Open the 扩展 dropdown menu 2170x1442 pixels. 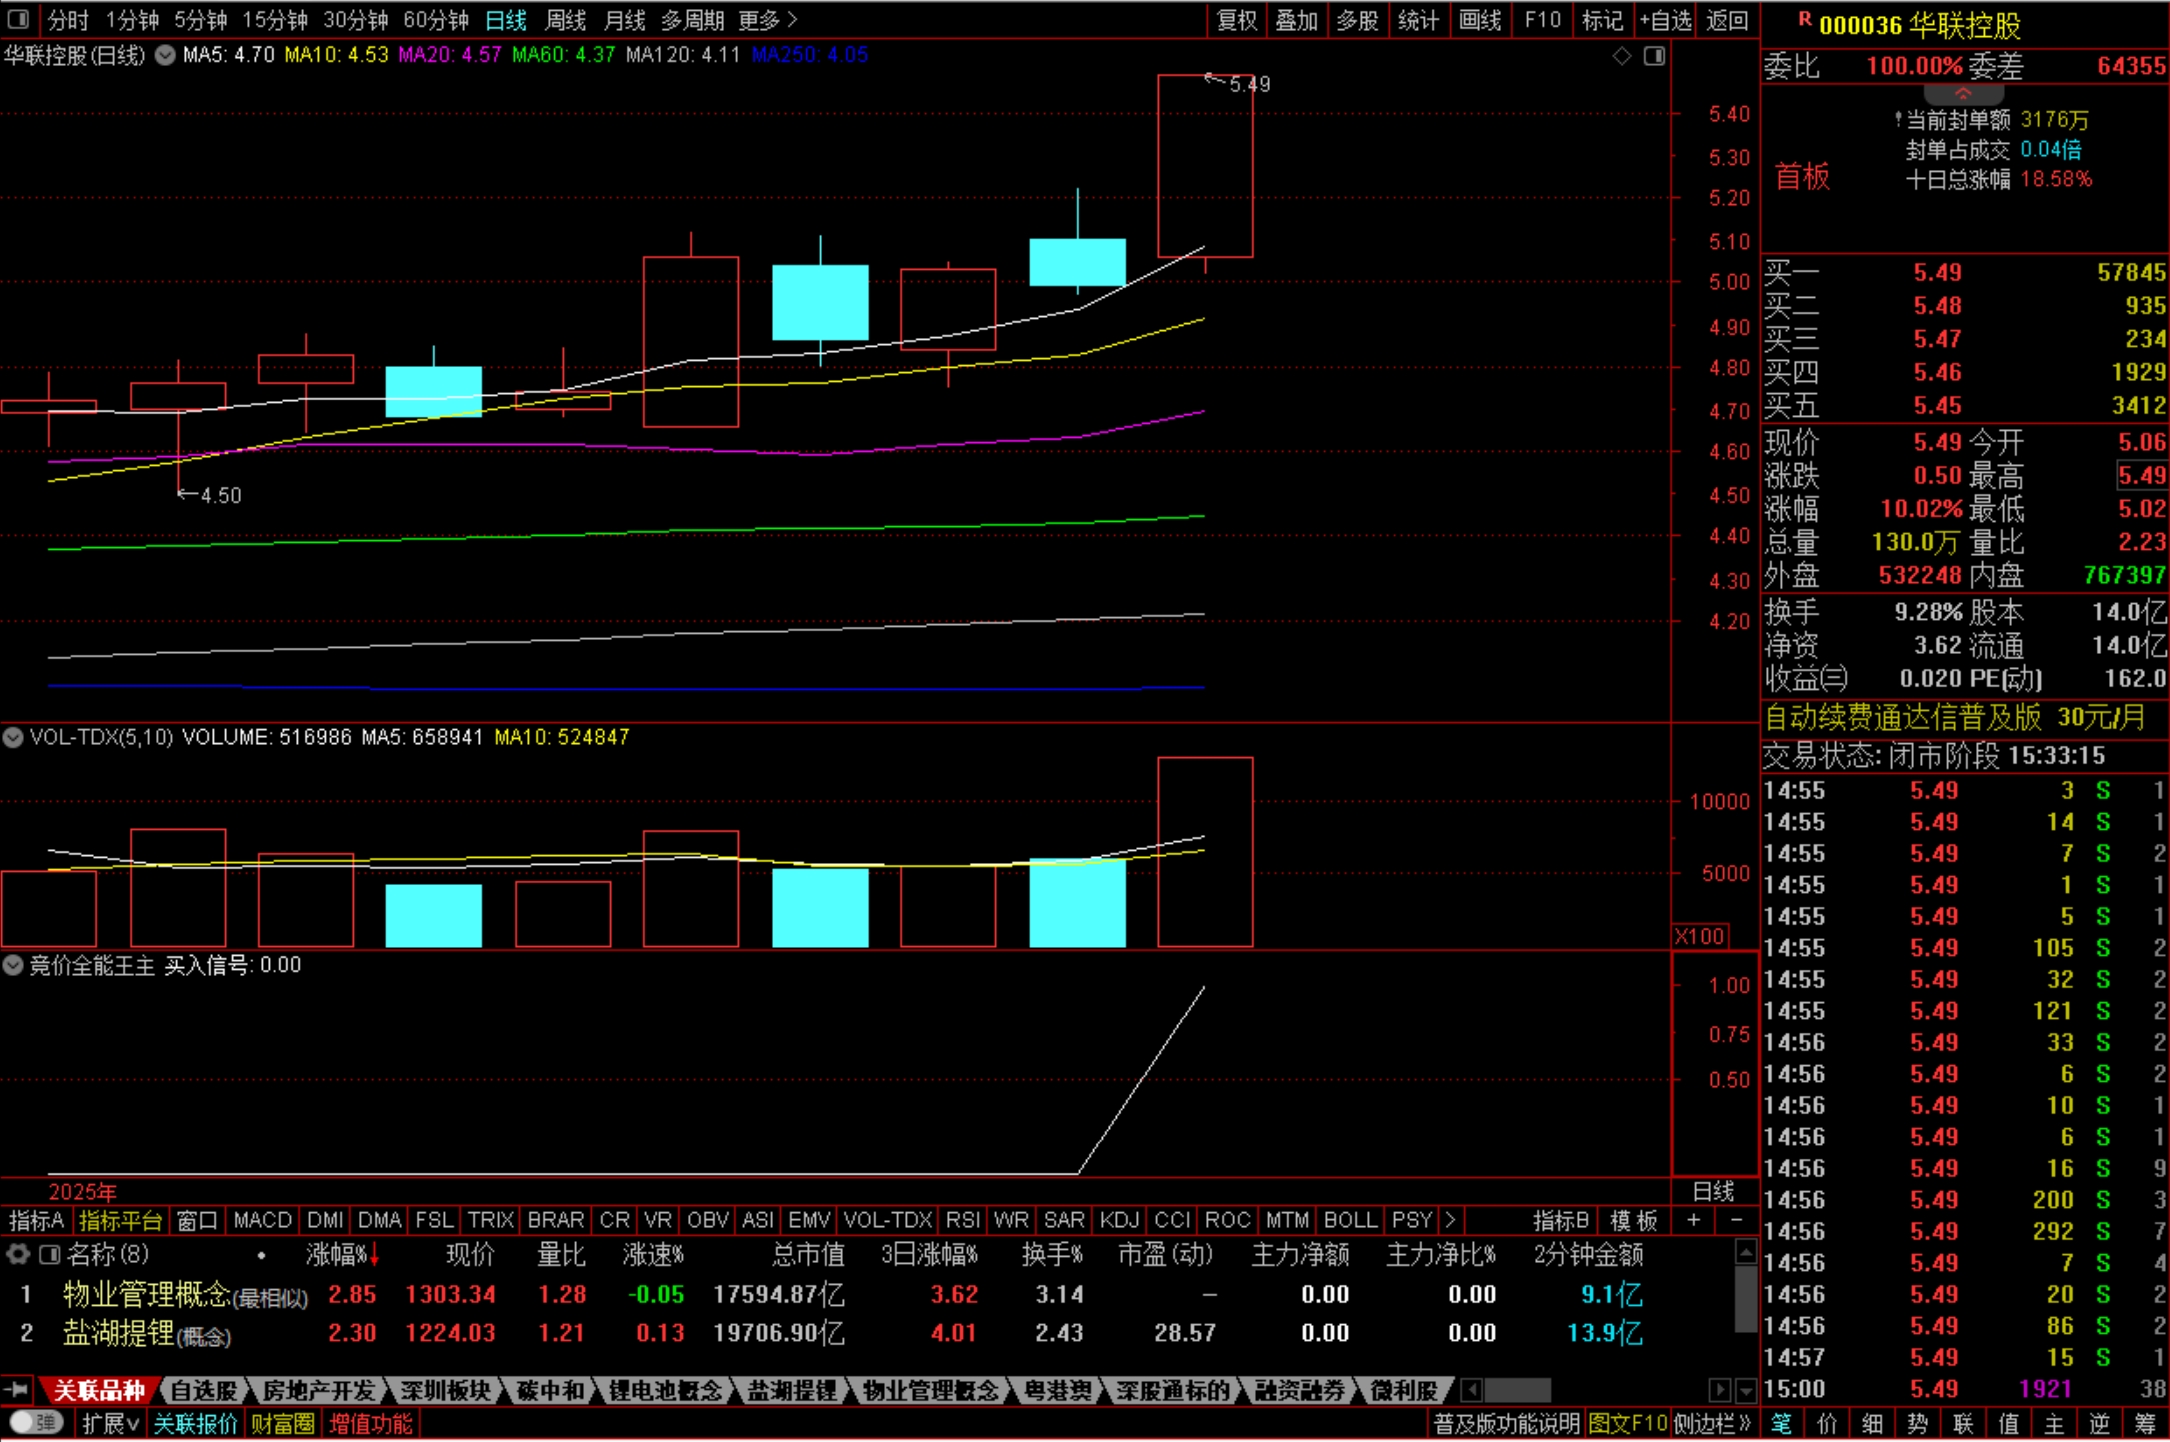(x=109, y=1423)
